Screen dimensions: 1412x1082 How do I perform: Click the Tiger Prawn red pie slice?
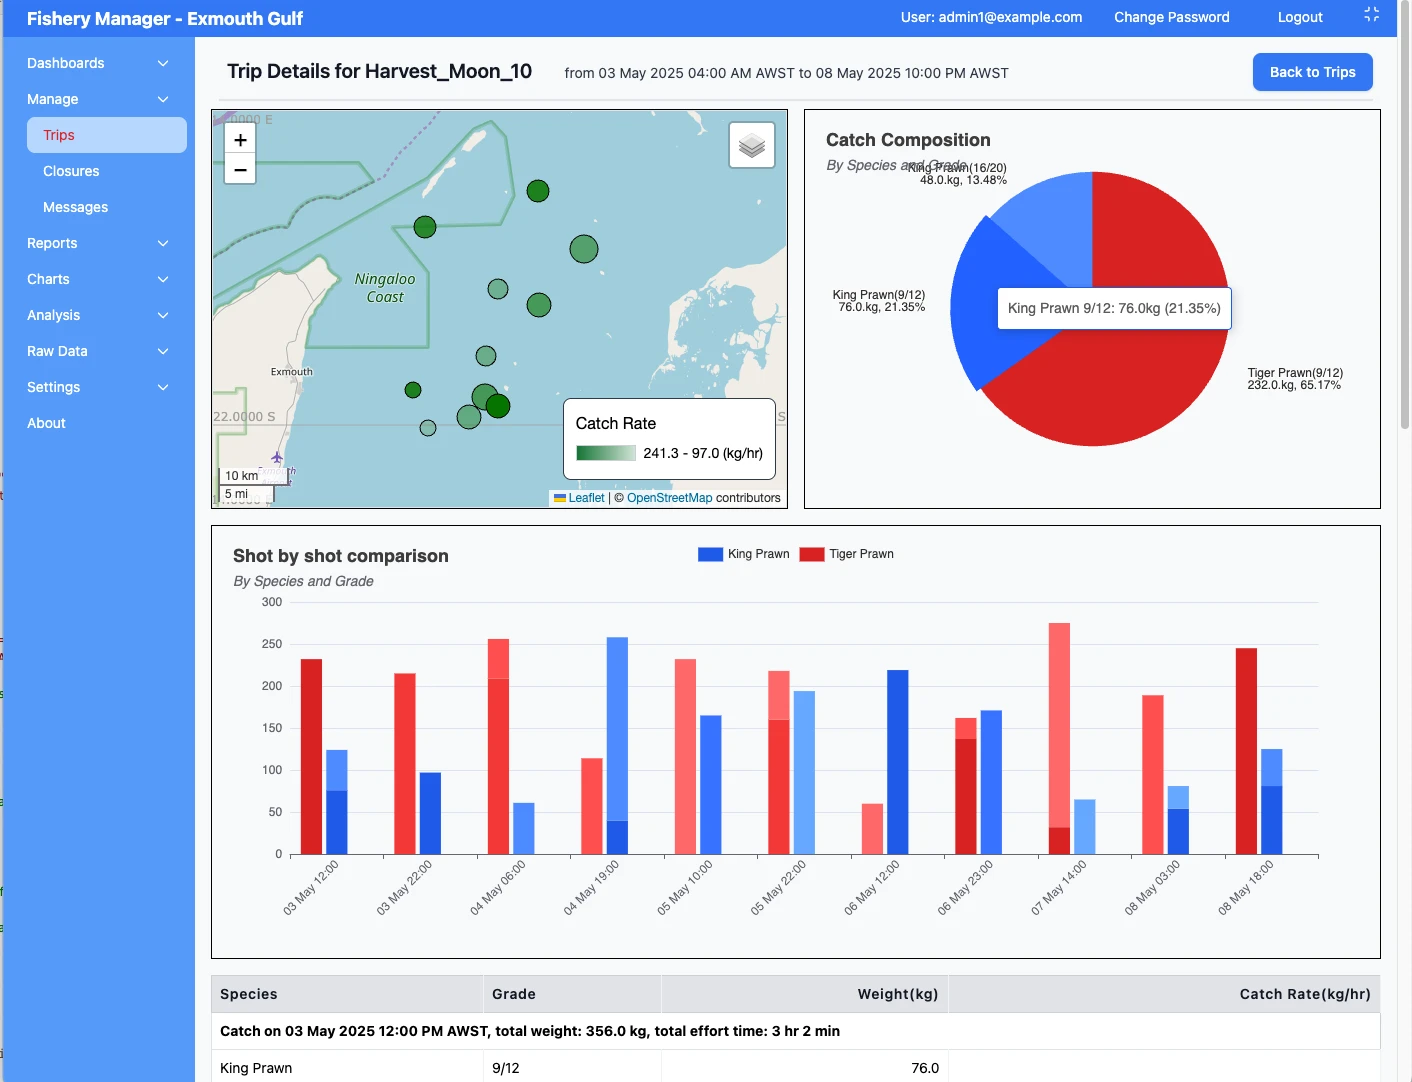coord(1120,390)
